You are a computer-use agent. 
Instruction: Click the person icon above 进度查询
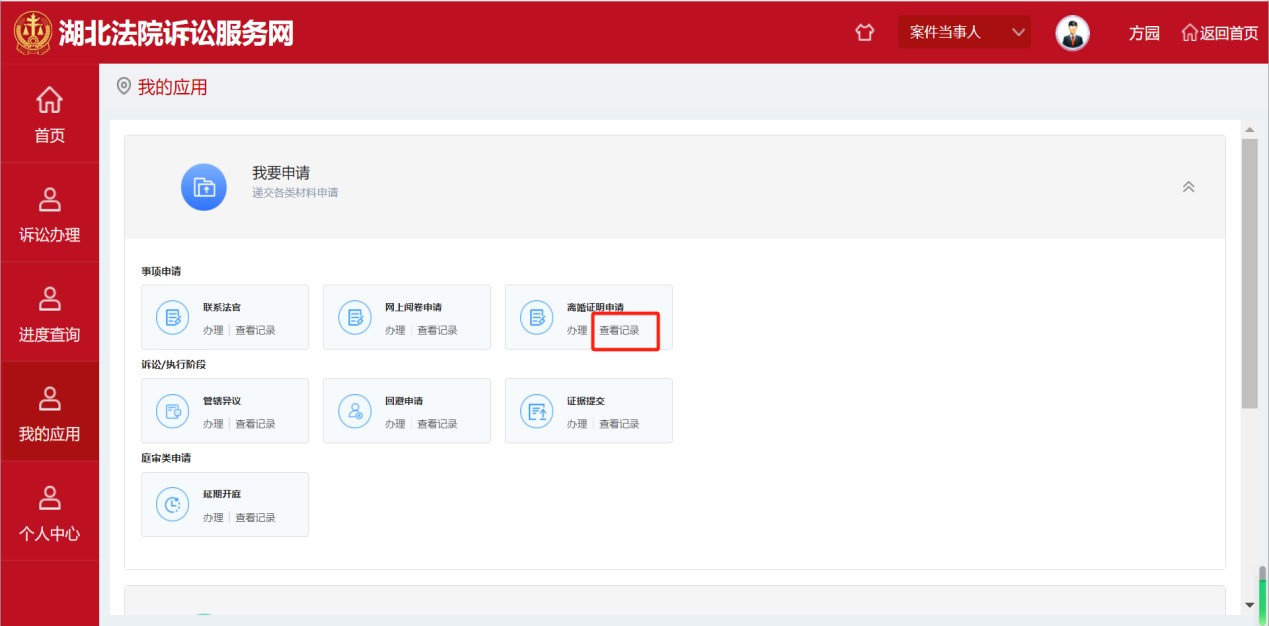(x=49, y=298)
